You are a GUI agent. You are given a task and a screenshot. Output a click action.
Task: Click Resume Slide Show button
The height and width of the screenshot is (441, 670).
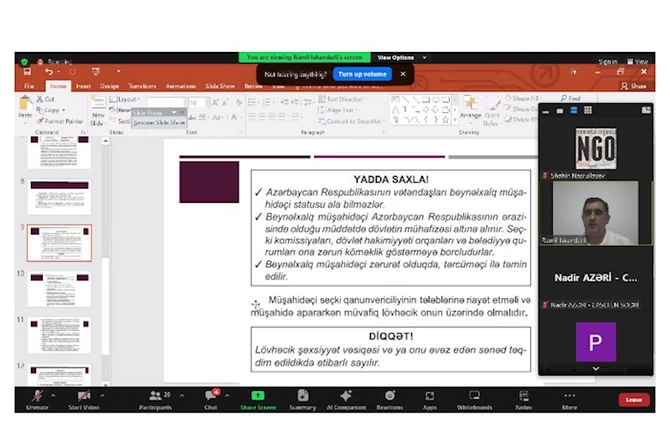(159, 123)
